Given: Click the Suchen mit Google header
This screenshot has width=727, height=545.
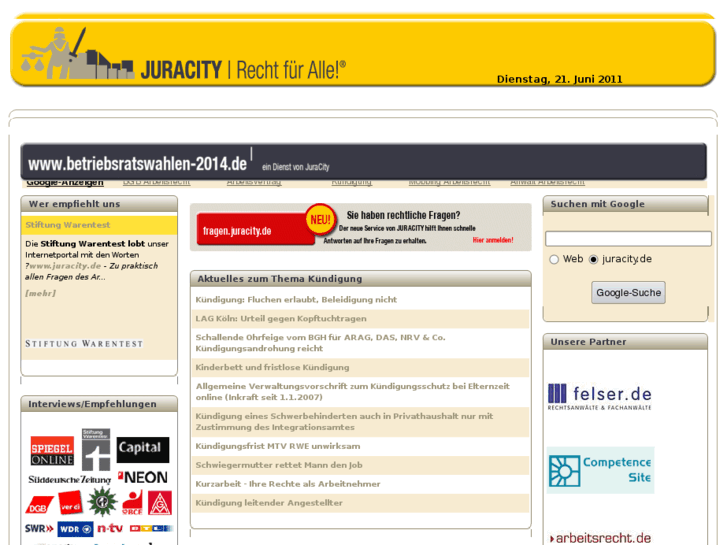Looking at the screenshot, I should tap(625, 204).
